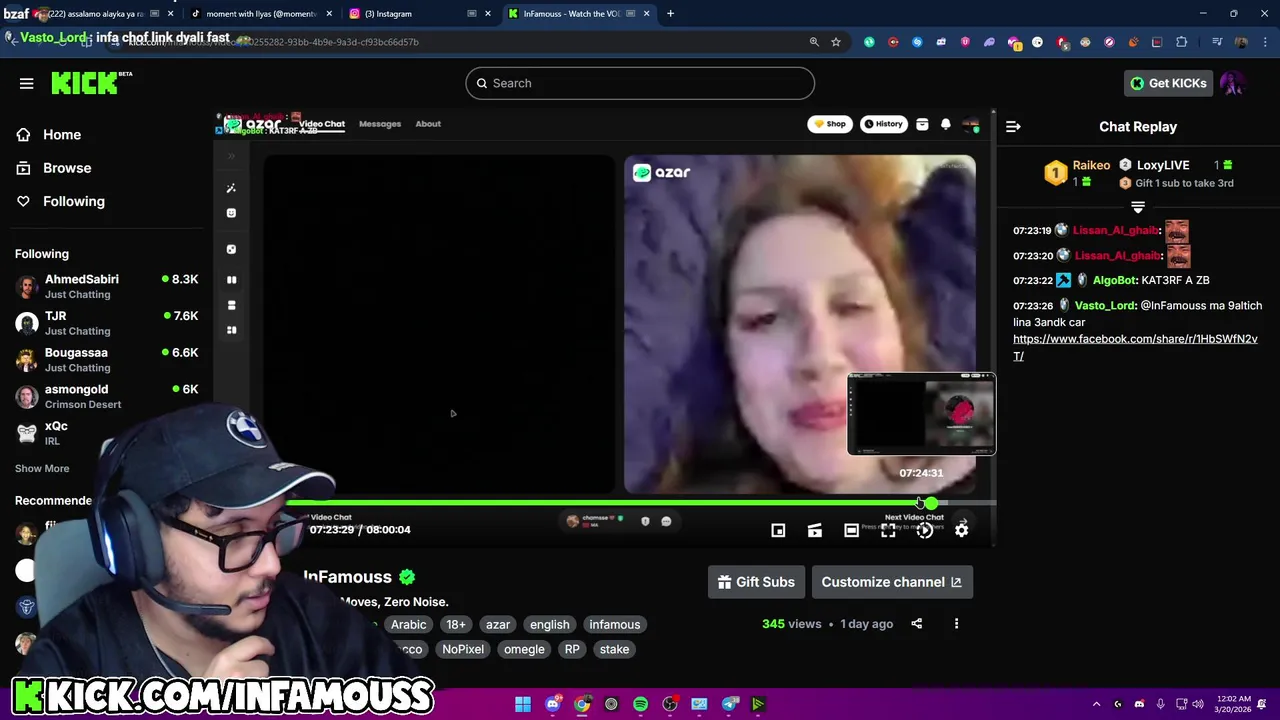
Task: Open Following in Kick sidebar
Action: 73,201
